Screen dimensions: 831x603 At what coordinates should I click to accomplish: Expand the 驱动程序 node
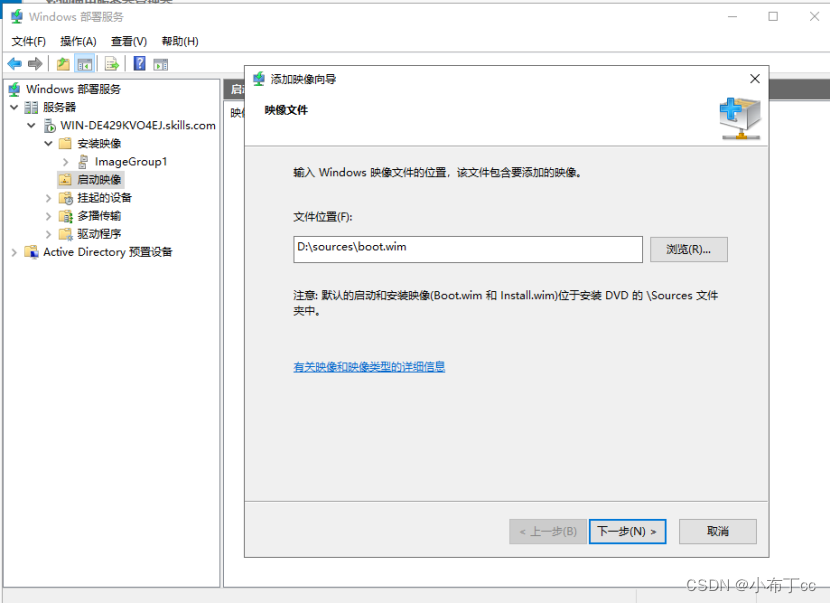48,234
